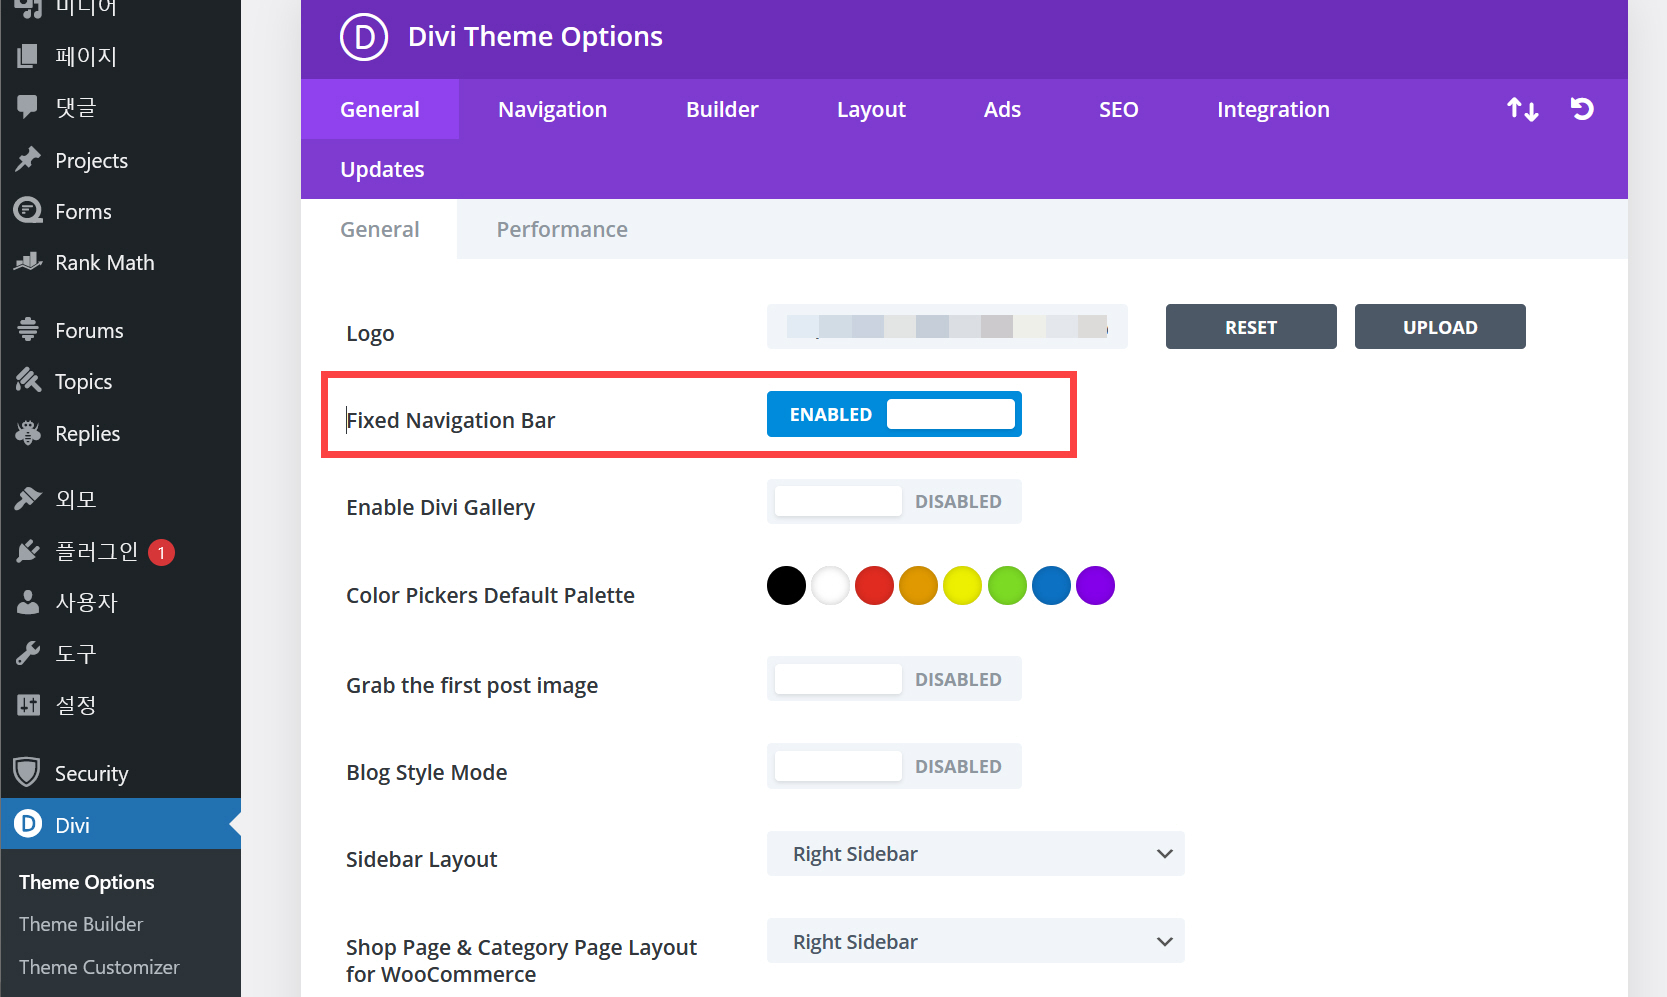1667x997 pixels.
Task: Open Shop Page & Category Page Layout dropdown
Action: tap(976, 941)
